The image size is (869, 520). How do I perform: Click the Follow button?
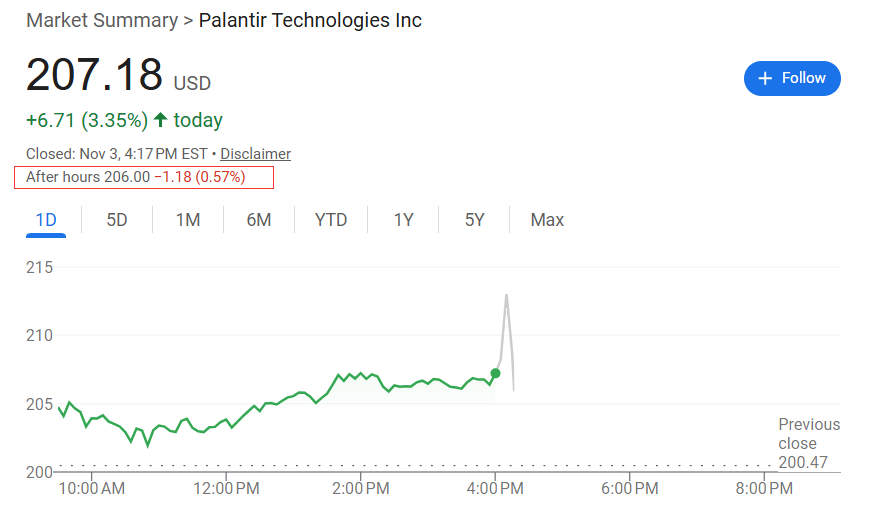click(x=792, y=78)
